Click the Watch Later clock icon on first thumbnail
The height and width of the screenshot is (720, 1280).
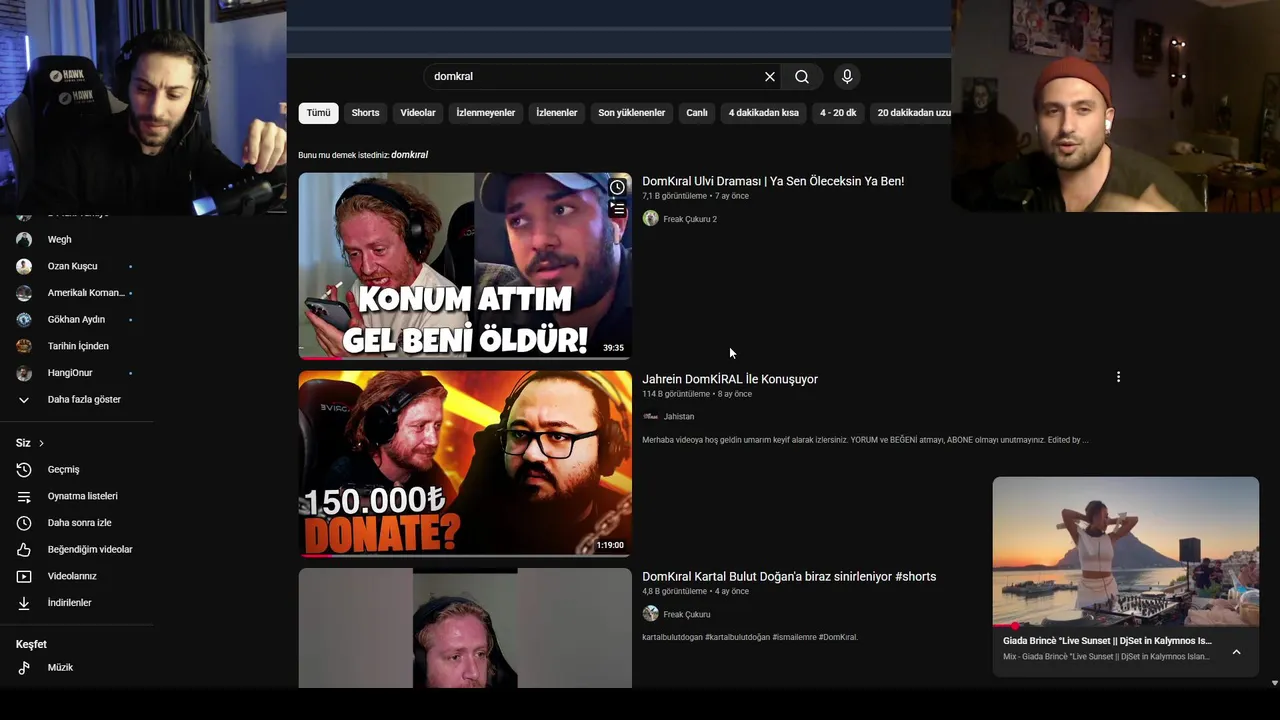tap(617, 187)
